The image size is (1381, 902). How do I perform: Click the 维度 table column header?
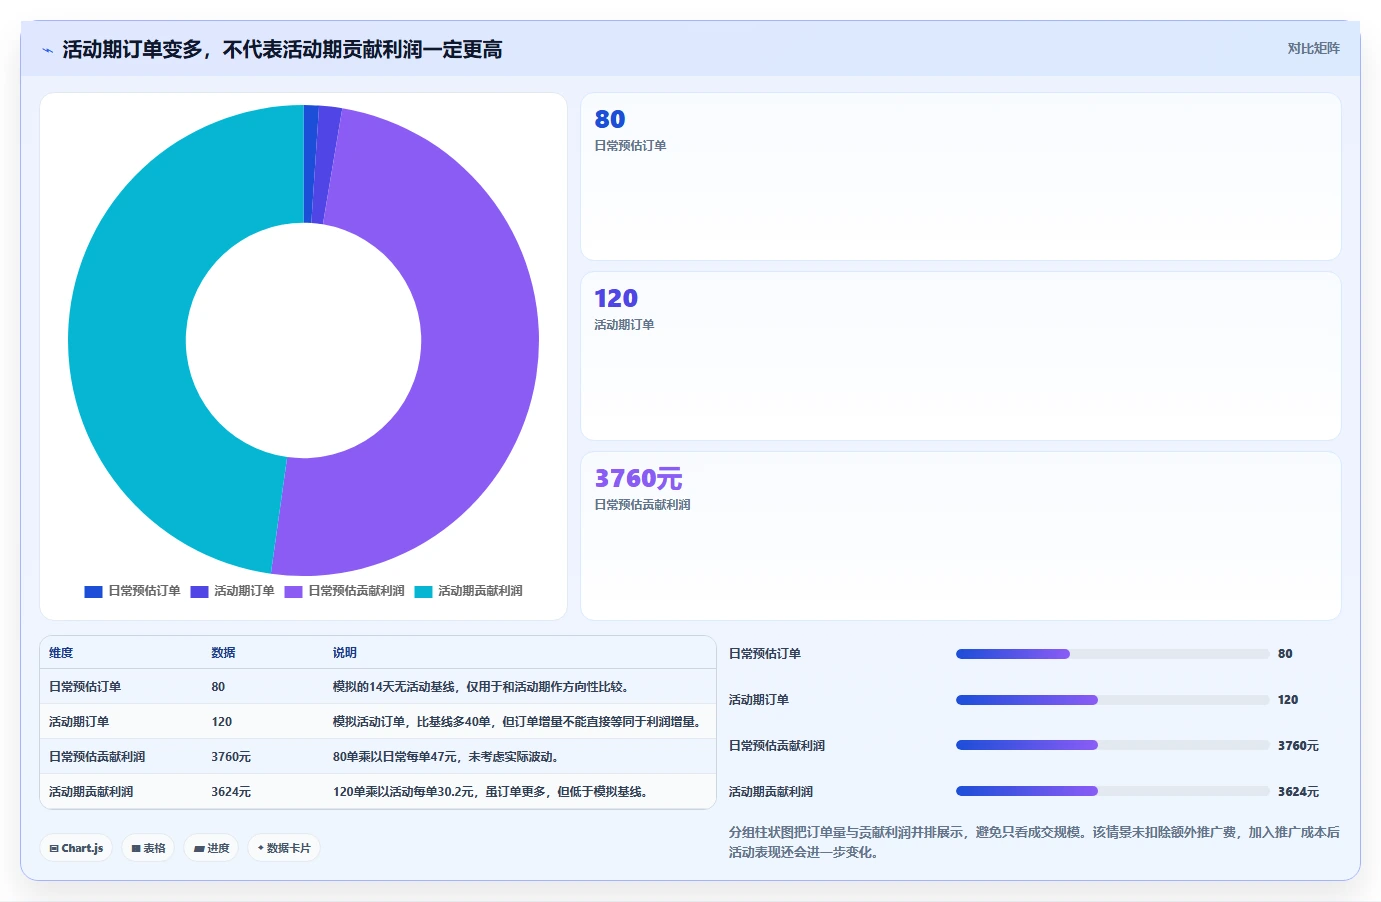(x=61, y=653)
